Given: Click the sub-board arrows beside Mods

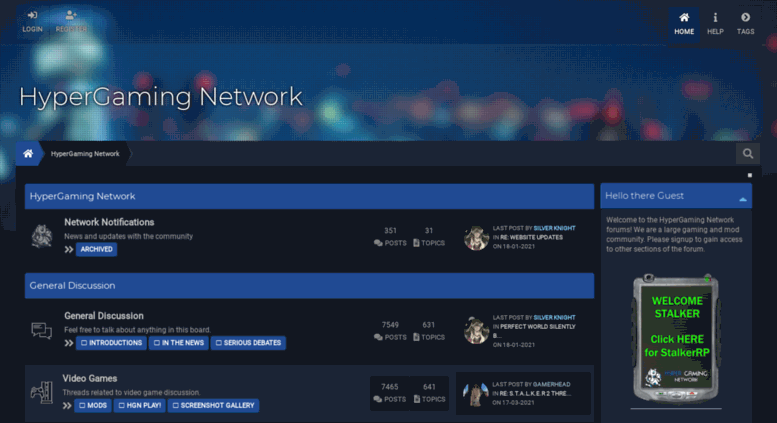Looking at the screenshot, I should click(67, 406).
